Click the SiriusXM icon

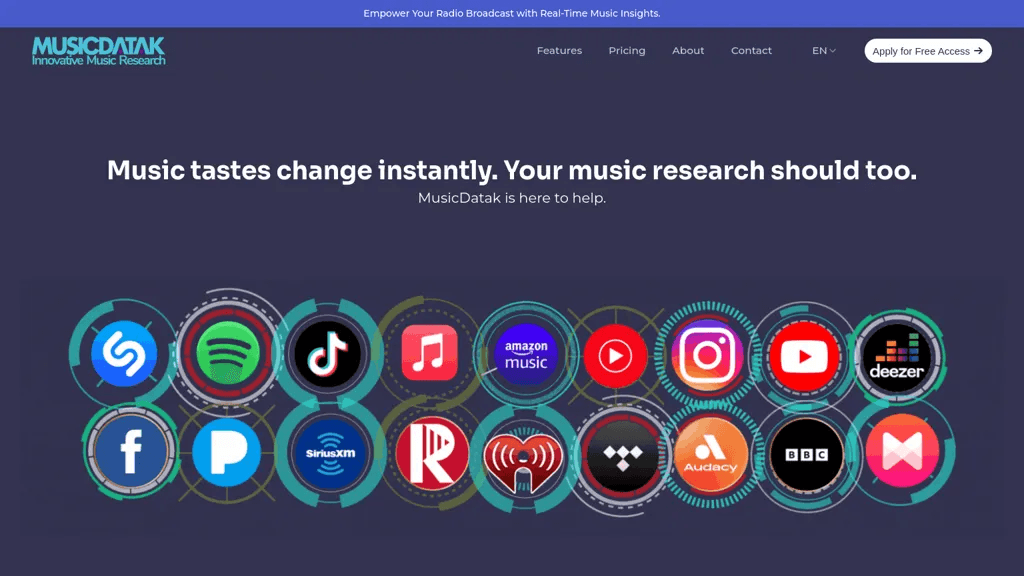tap(330, 453)
